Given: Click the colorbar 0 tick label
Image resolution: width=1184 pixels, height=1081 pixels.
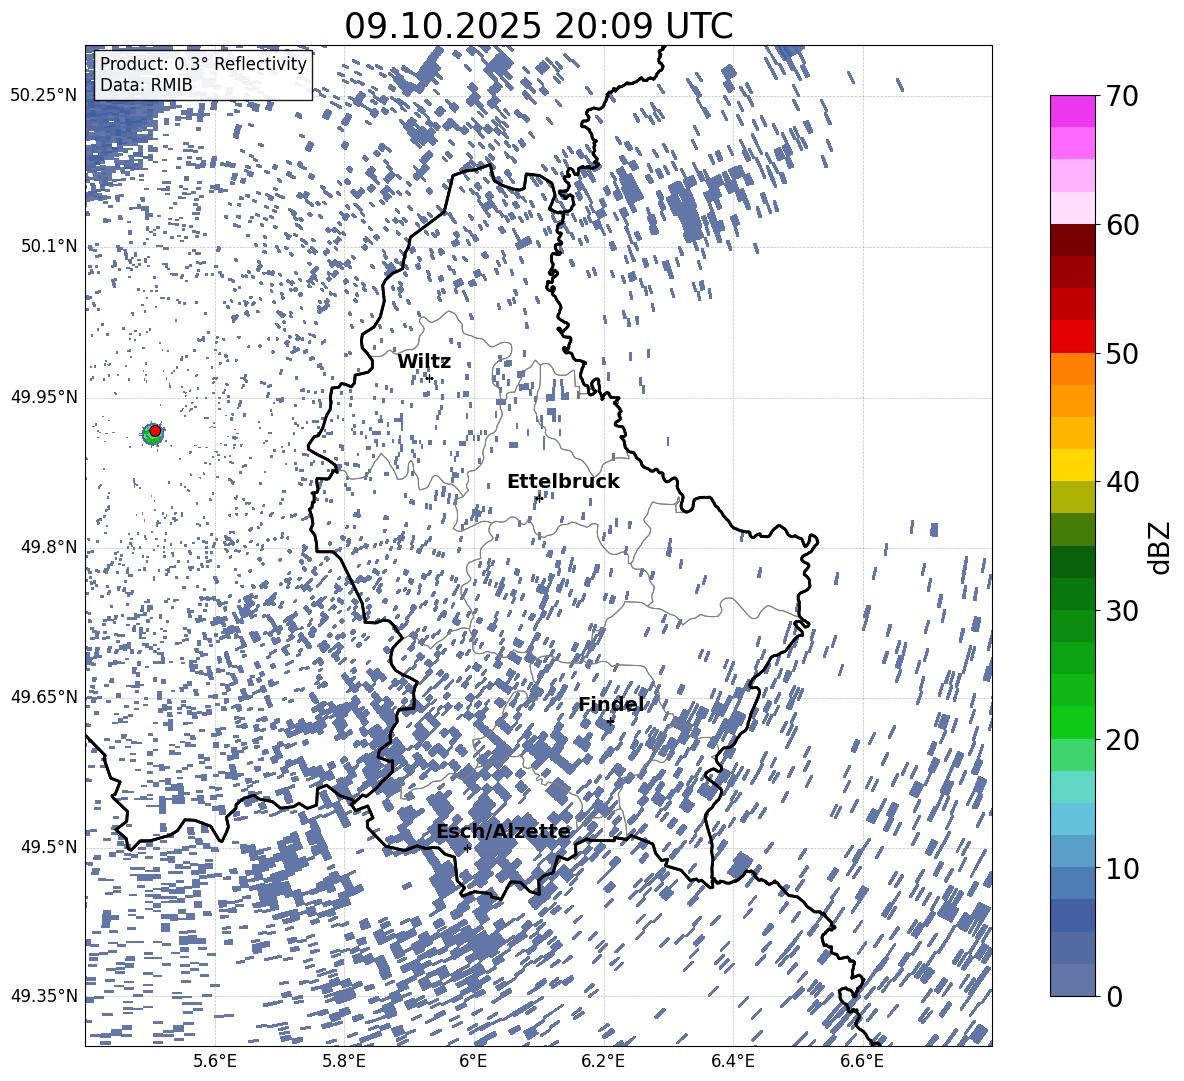Looking at the screenshot, I should (1115, 996).
